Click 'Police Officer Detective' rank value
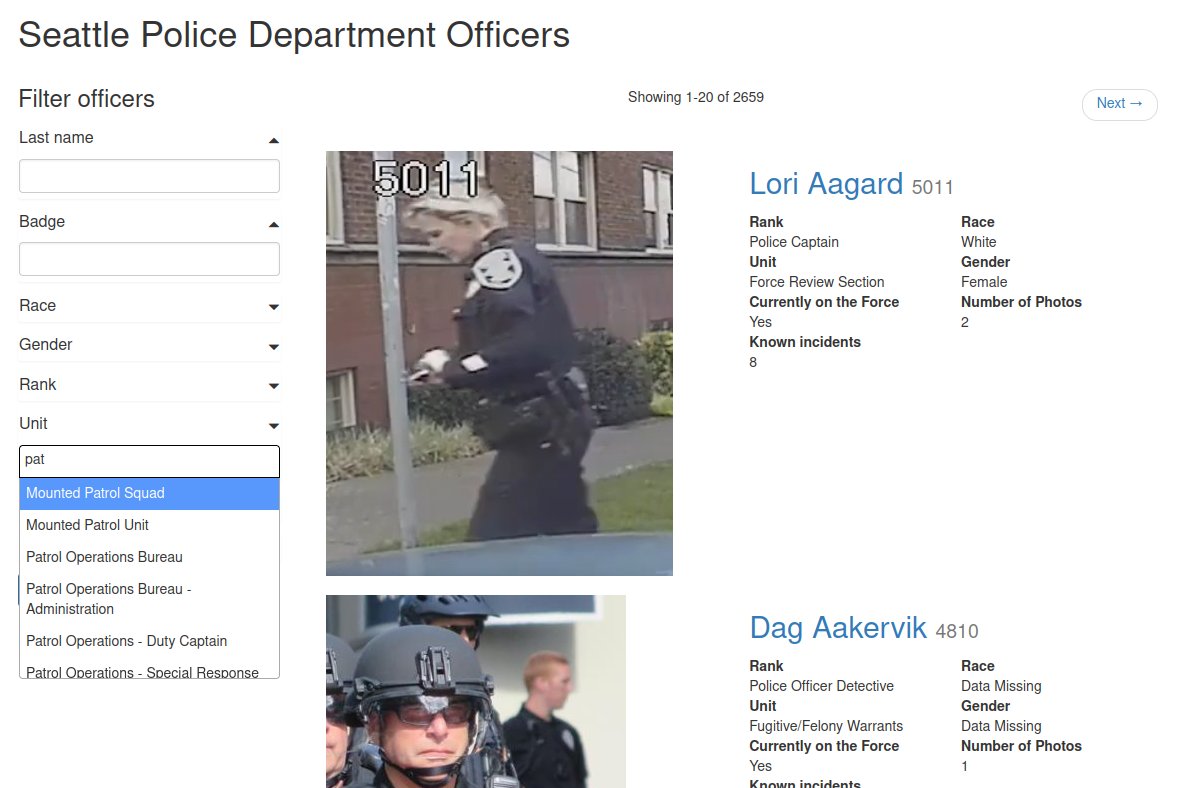1197x788 pixels. coord(821,686)
